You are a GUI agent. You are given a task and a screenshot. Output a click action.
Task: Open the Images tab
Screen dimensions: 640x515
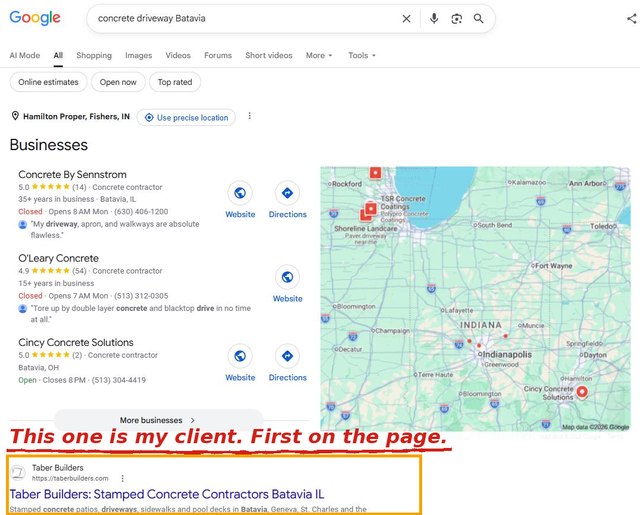click(x=138, y=55)
